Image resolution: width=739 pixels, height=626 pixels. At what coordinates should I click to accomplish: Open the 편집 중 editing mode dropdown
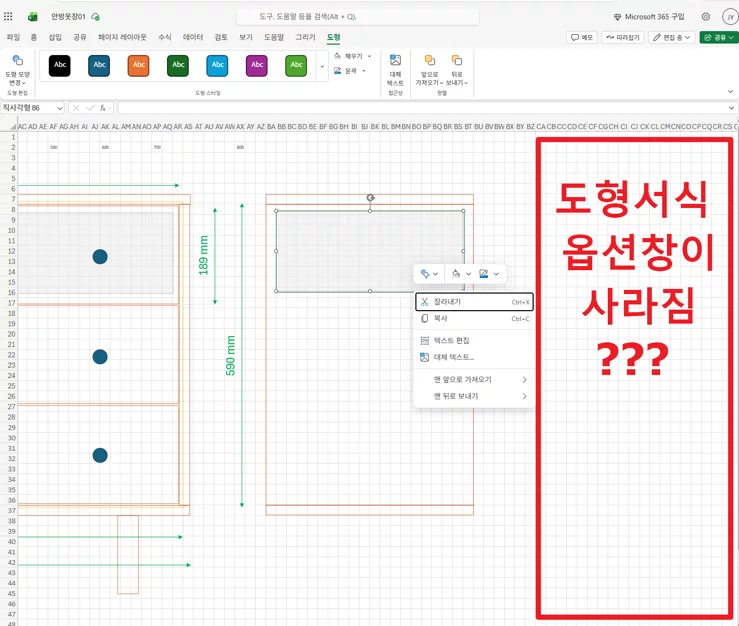pyautogui.click(x=672, y=37)
